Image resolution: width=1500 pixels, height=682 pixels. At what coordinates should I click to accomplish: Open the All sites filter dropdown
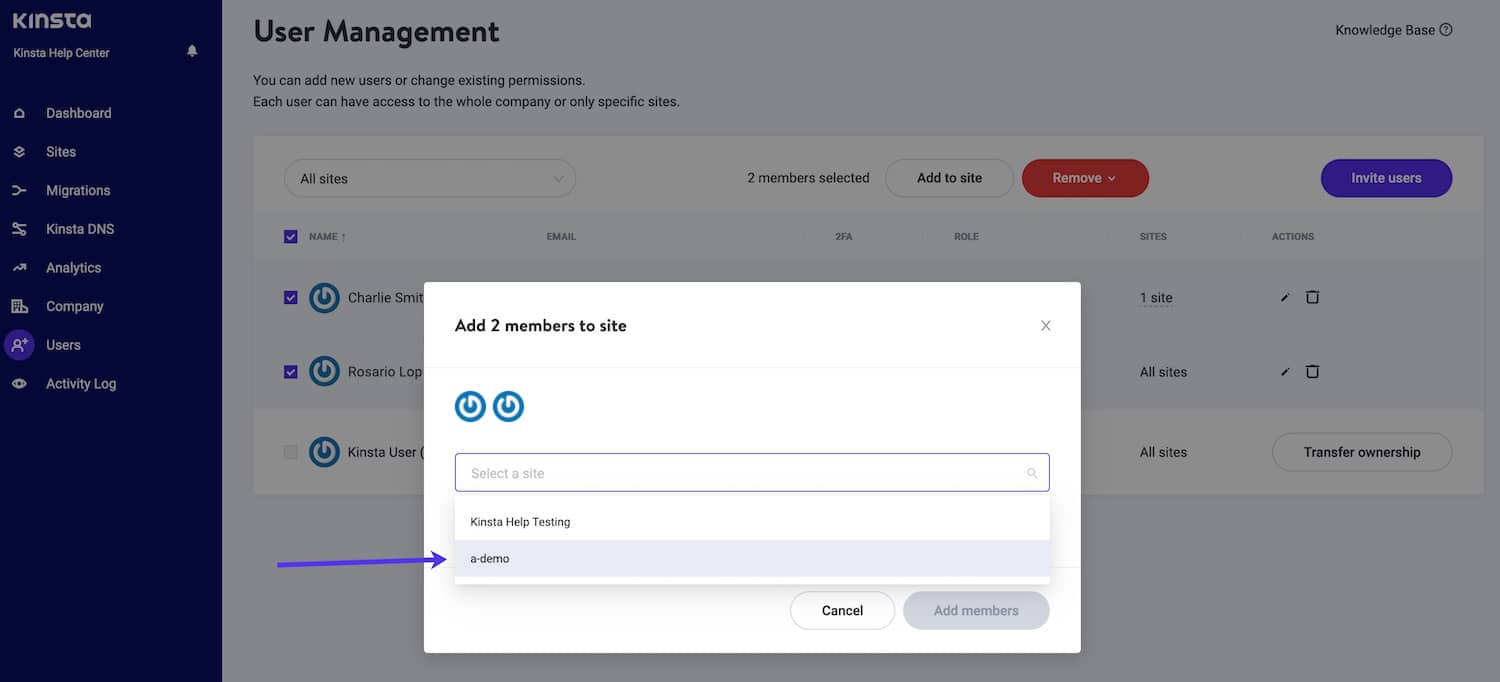tap(430, 179)
